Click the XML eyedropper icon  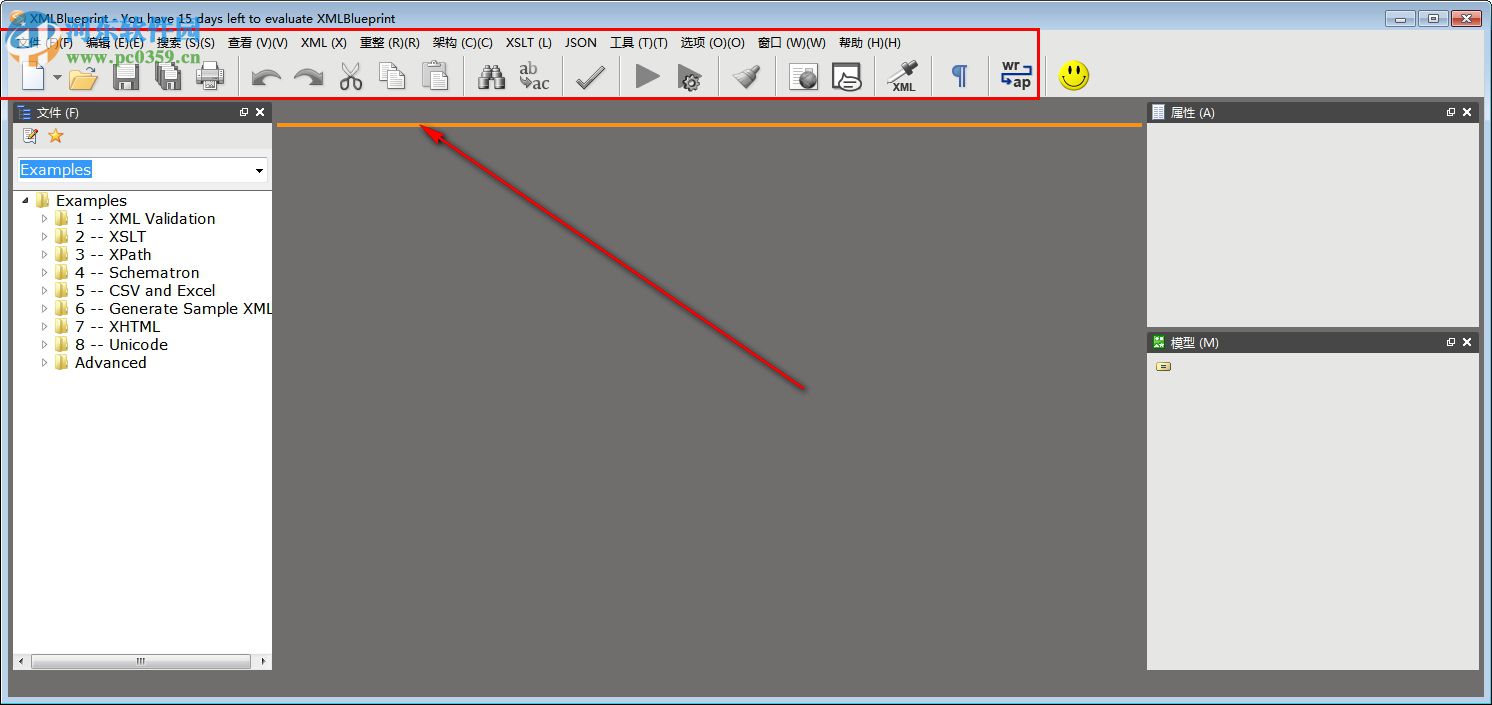(903, 77)
